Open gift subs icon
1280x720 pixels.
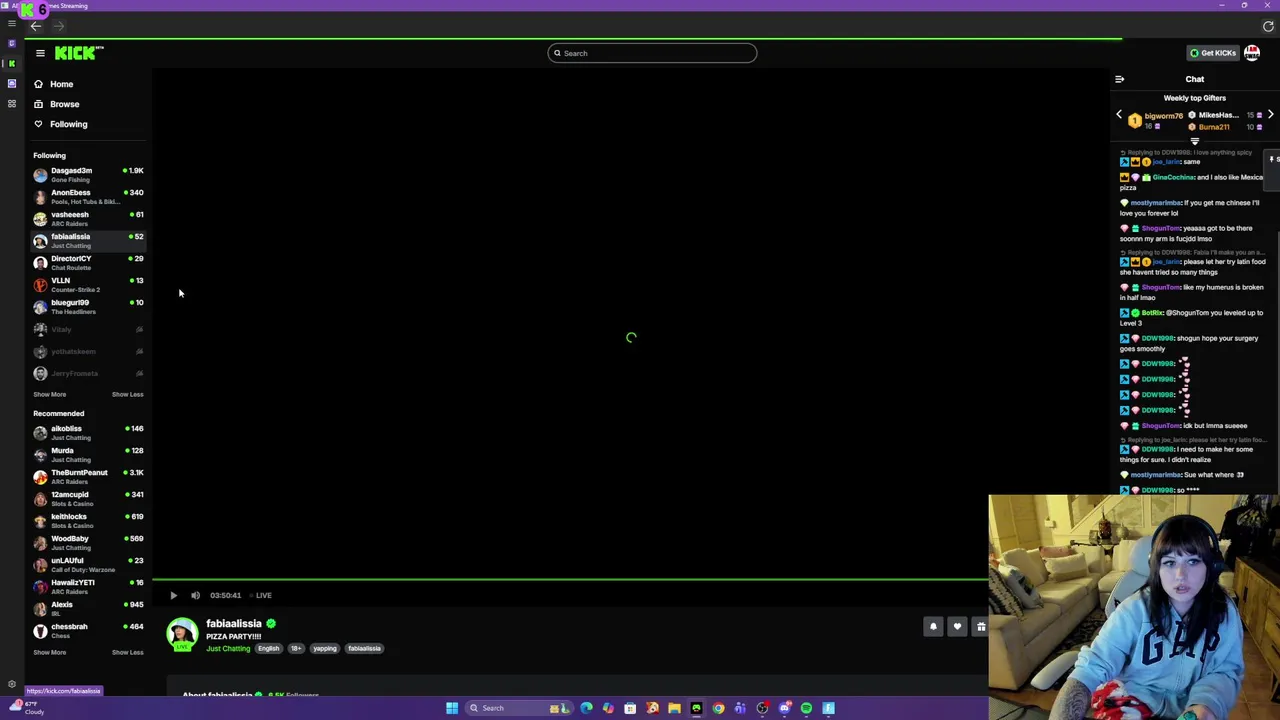(x=980, y=627)
